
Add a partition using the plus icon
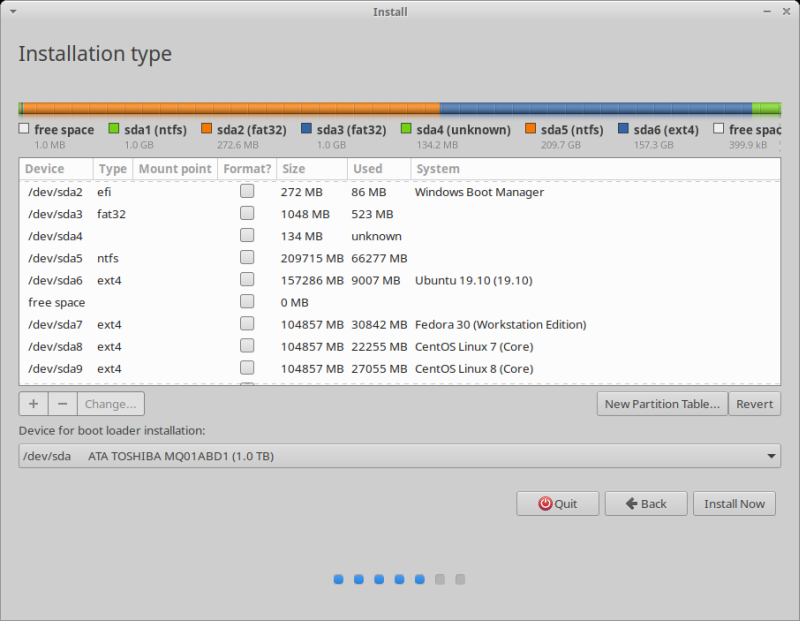32,403
